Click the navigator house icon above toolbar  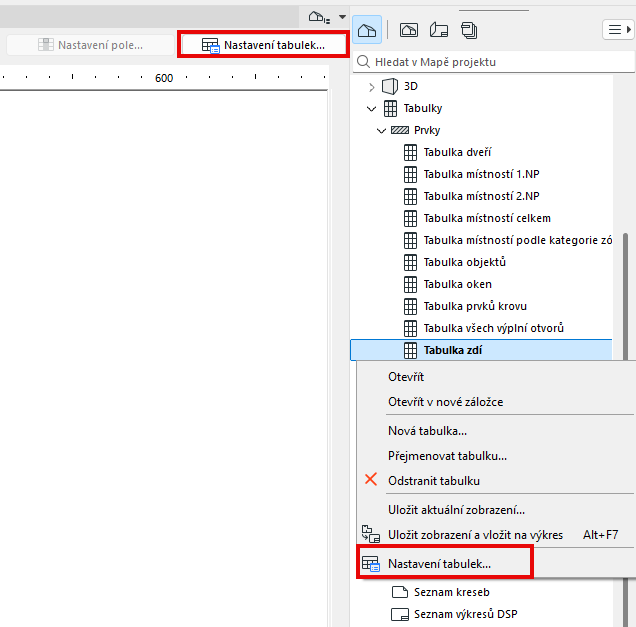point(319,17)
